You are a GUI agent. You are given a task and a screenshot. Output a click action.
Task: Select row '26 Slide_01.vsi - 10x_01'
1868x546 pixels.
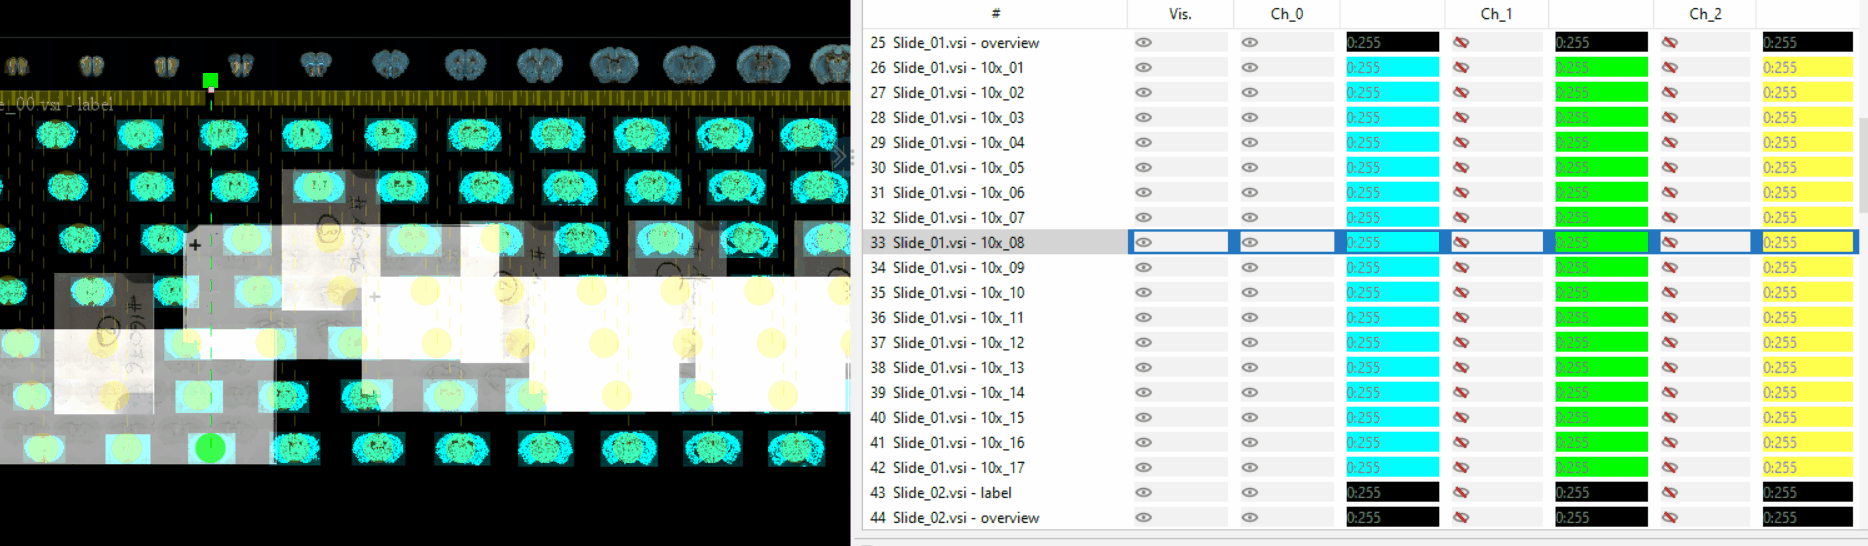[x=995, y=67]
